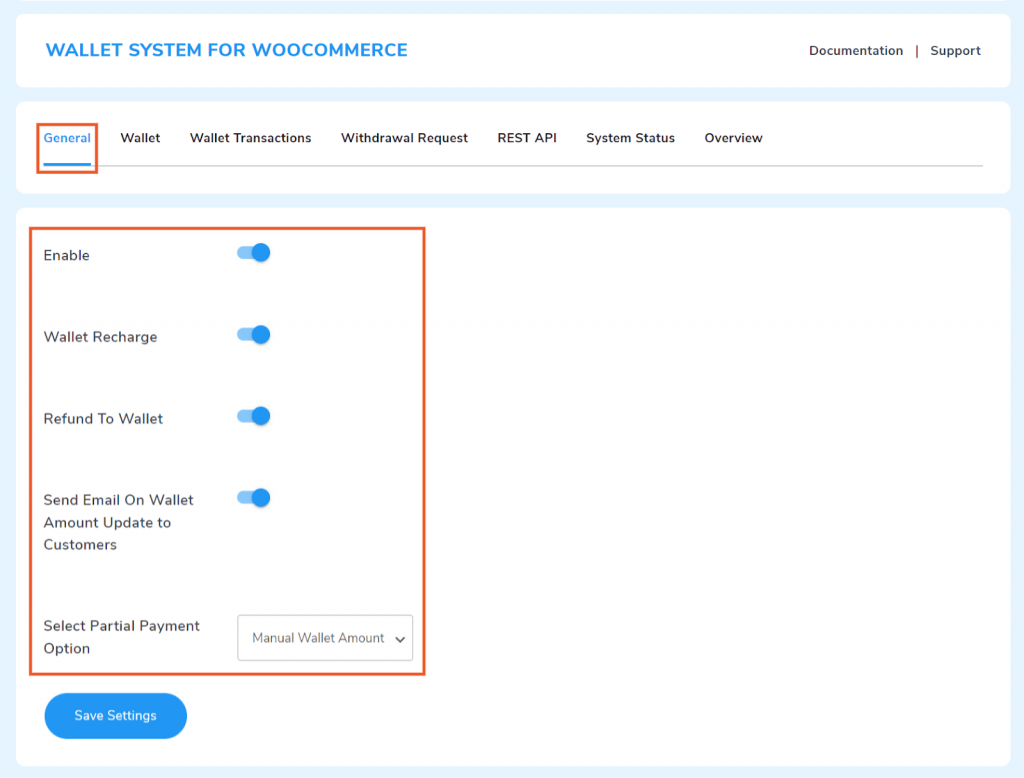Disable the Wallet Recharge switch
This screenshot has height=778, width=1024.
[253, 334]
